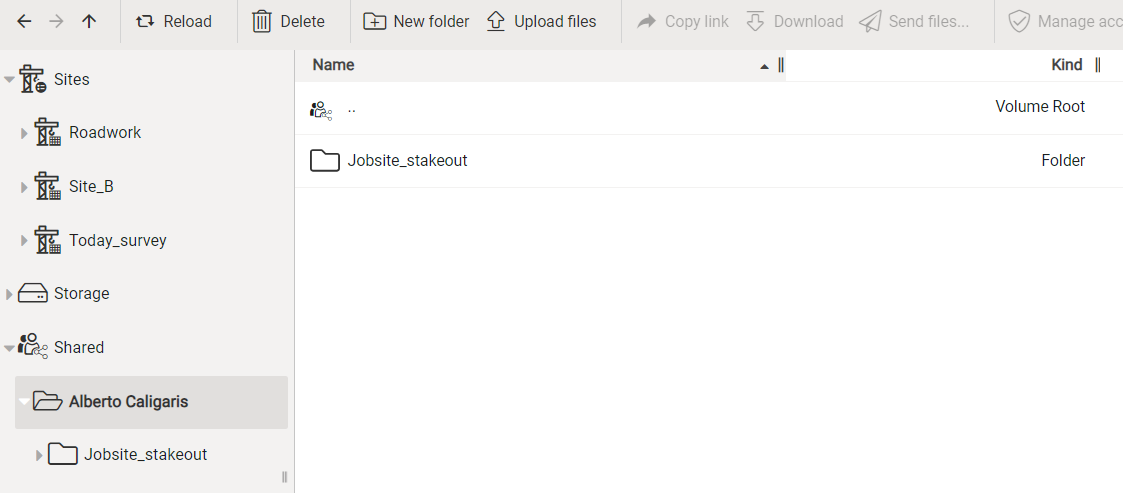Expand the Storage tree node
Viewport: 1123px width, 493px height.
(10, 294)
